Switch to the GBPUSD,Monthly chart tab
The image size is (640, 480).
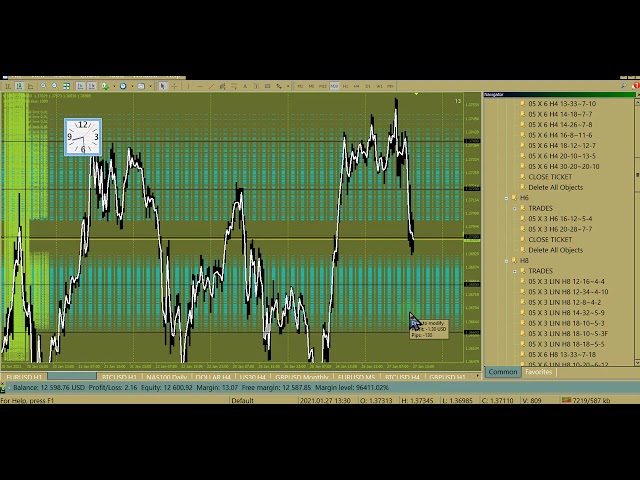coord(301,378)
